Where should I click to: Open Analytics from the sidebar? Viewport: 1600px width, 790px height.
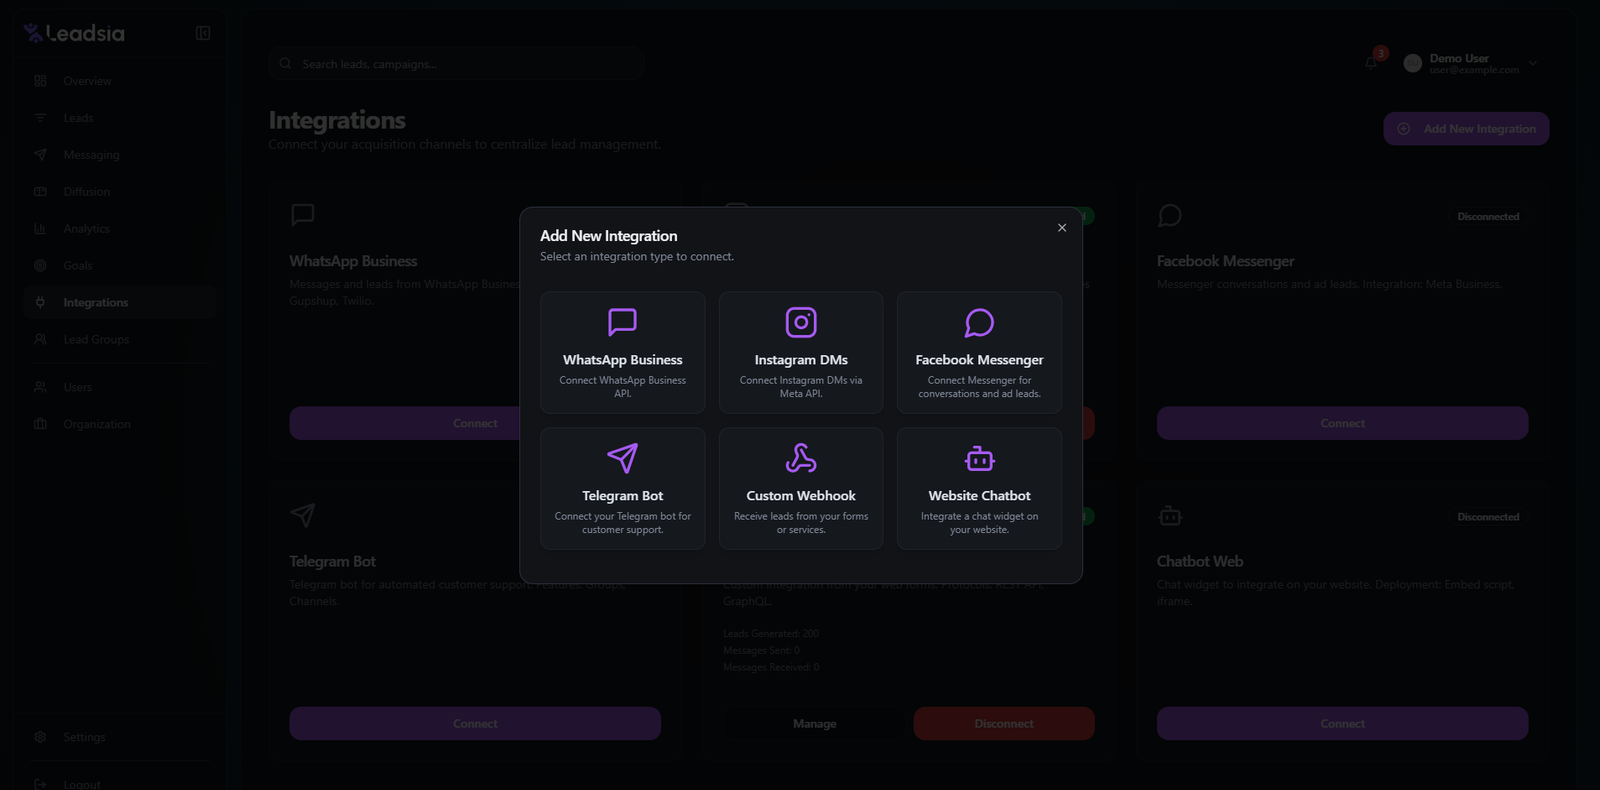(x=86, y=229)
